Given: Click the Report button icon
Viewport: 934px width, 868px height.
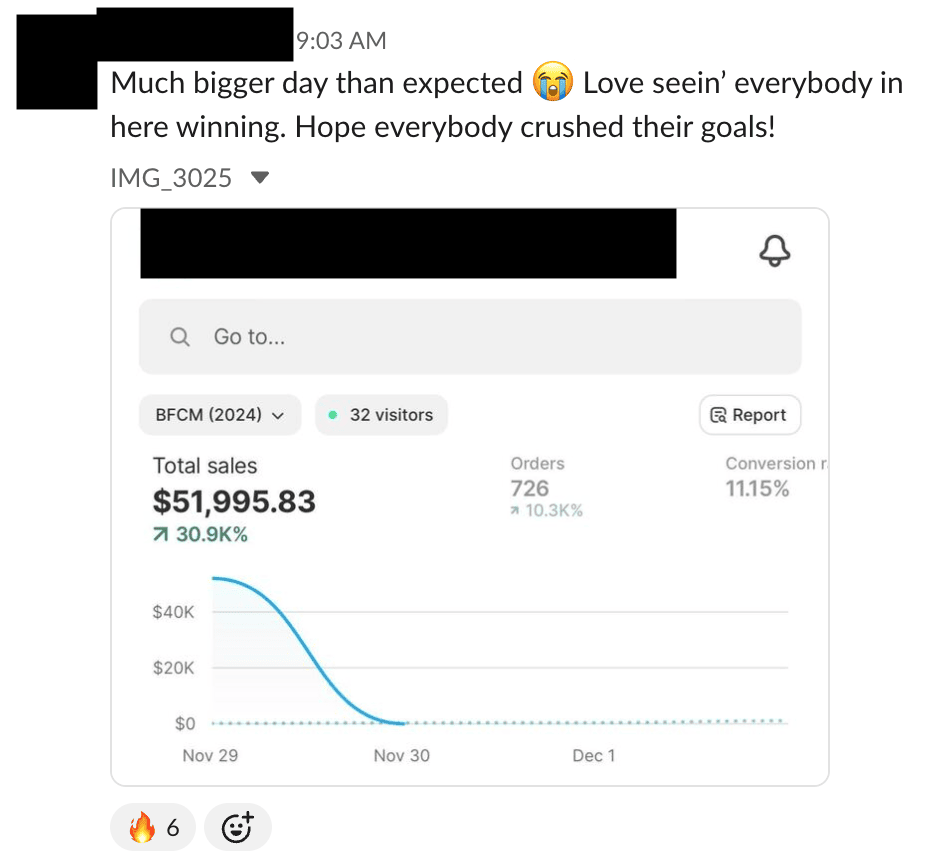Looking at the screenshot, I should 717,415.
